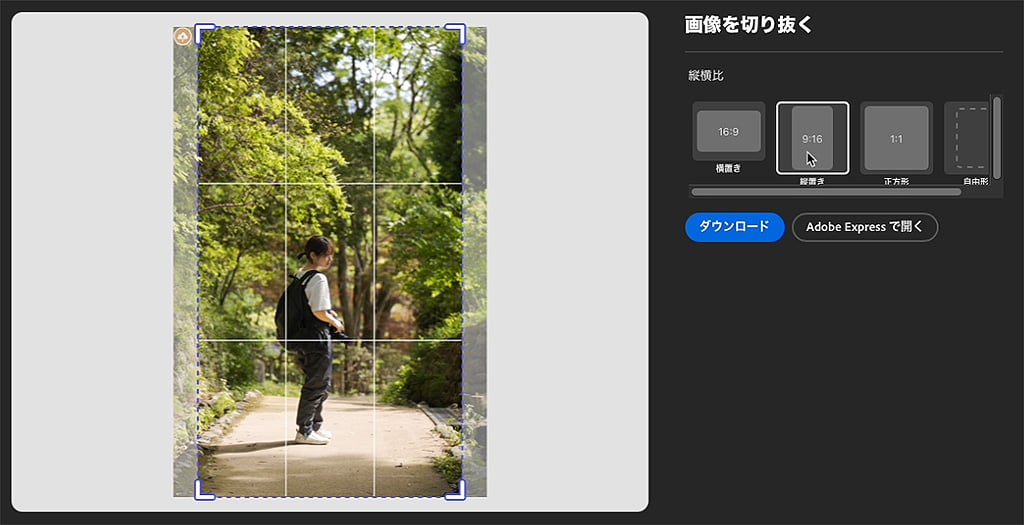Grab the bottom-right crop corner handle
1024x525 pixels.
(x=456, y=490)
